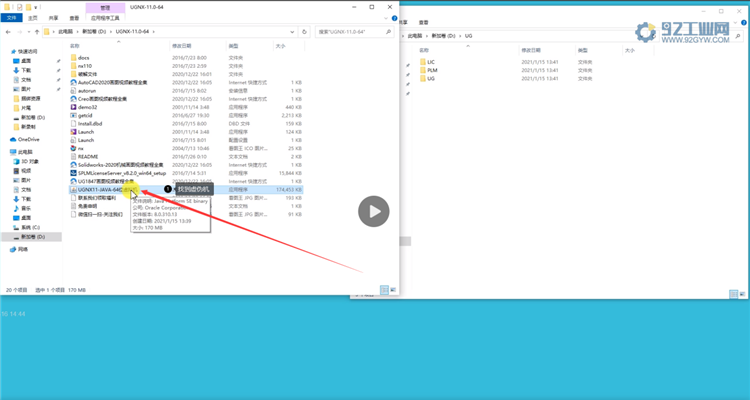Viewport: 750px width, 400px height.
Task: Click 此电脑 in the navigation pane
Action: (22, 152)
